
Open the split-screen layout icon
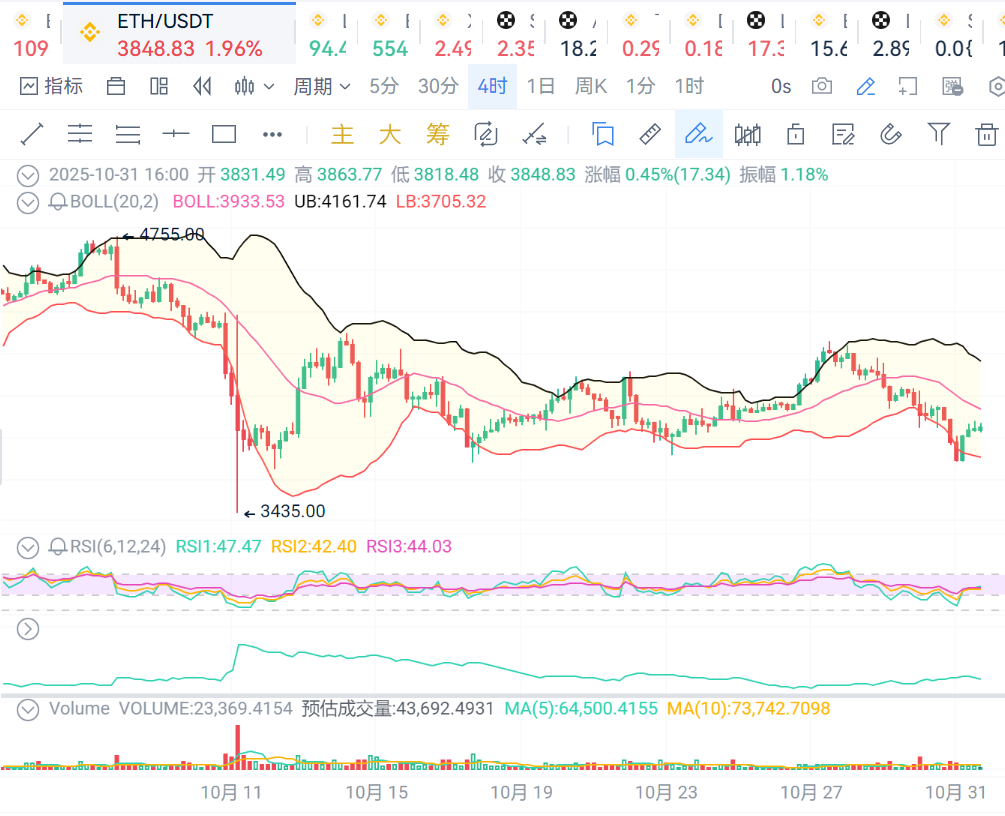point(159,87)
